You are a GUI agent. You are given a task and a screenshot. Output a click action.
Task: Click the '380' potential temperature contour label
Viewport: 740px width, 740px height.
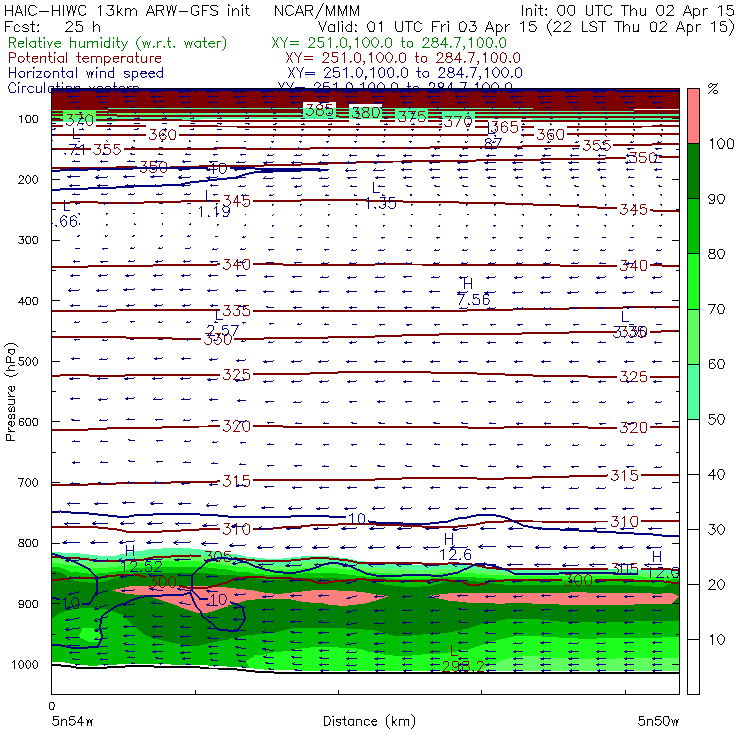pyautogui.click(x=366, y=113)
